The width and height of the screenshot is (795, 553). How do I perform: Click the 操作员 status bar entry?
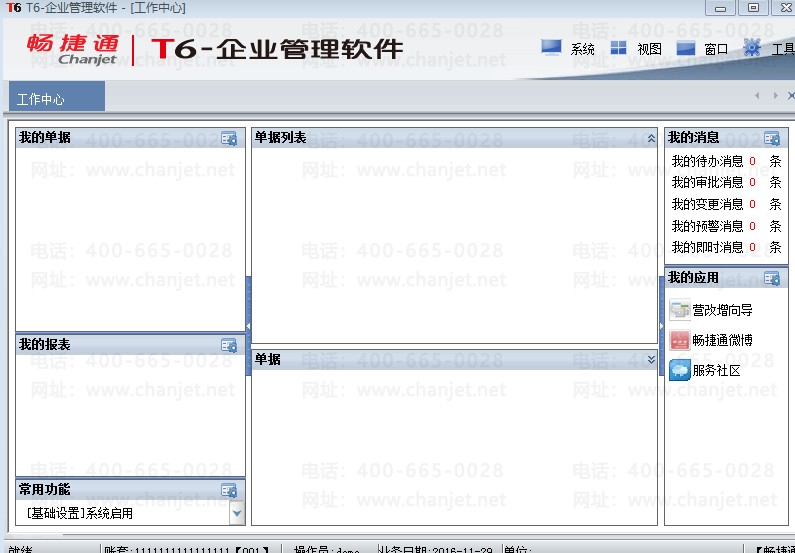pyautogui.click(x=327, y=549)
